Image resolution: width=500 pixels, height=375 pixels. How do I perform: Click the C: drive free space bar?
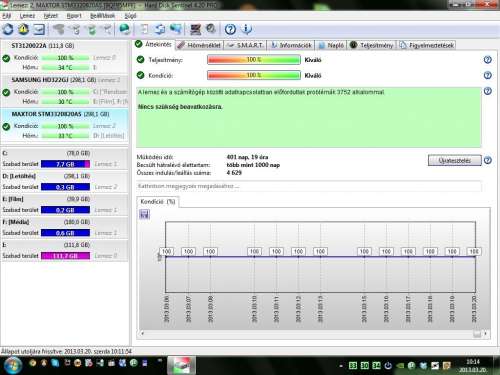coord(65,164)
